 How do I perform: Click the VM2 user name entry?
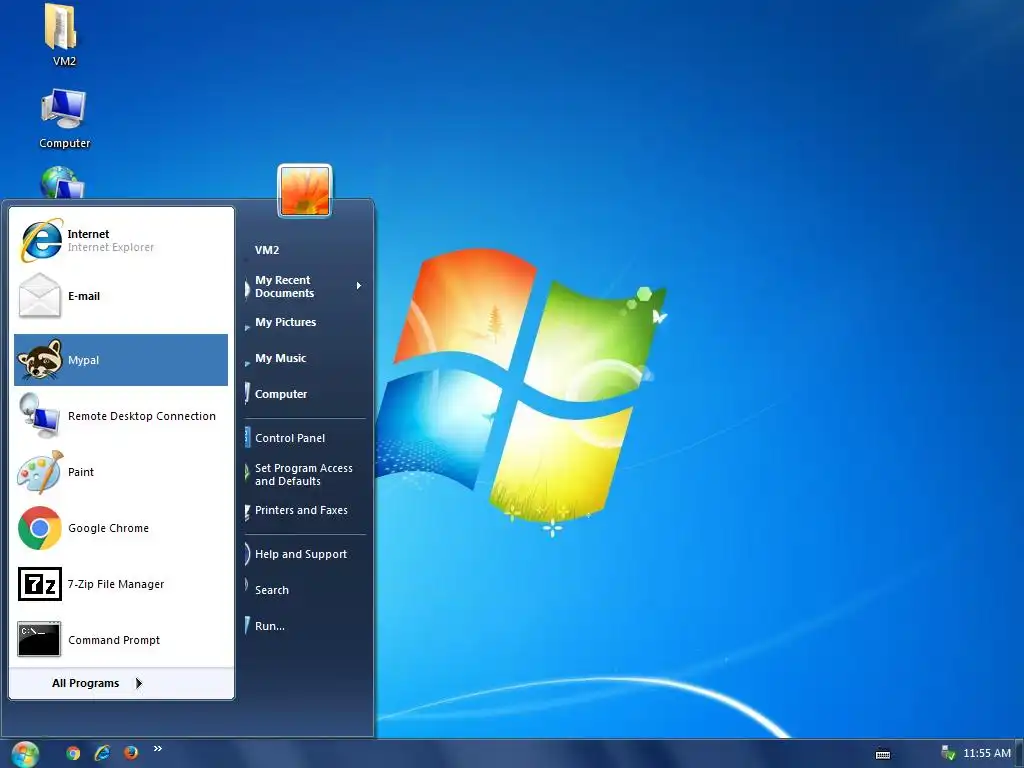[267, 250]
